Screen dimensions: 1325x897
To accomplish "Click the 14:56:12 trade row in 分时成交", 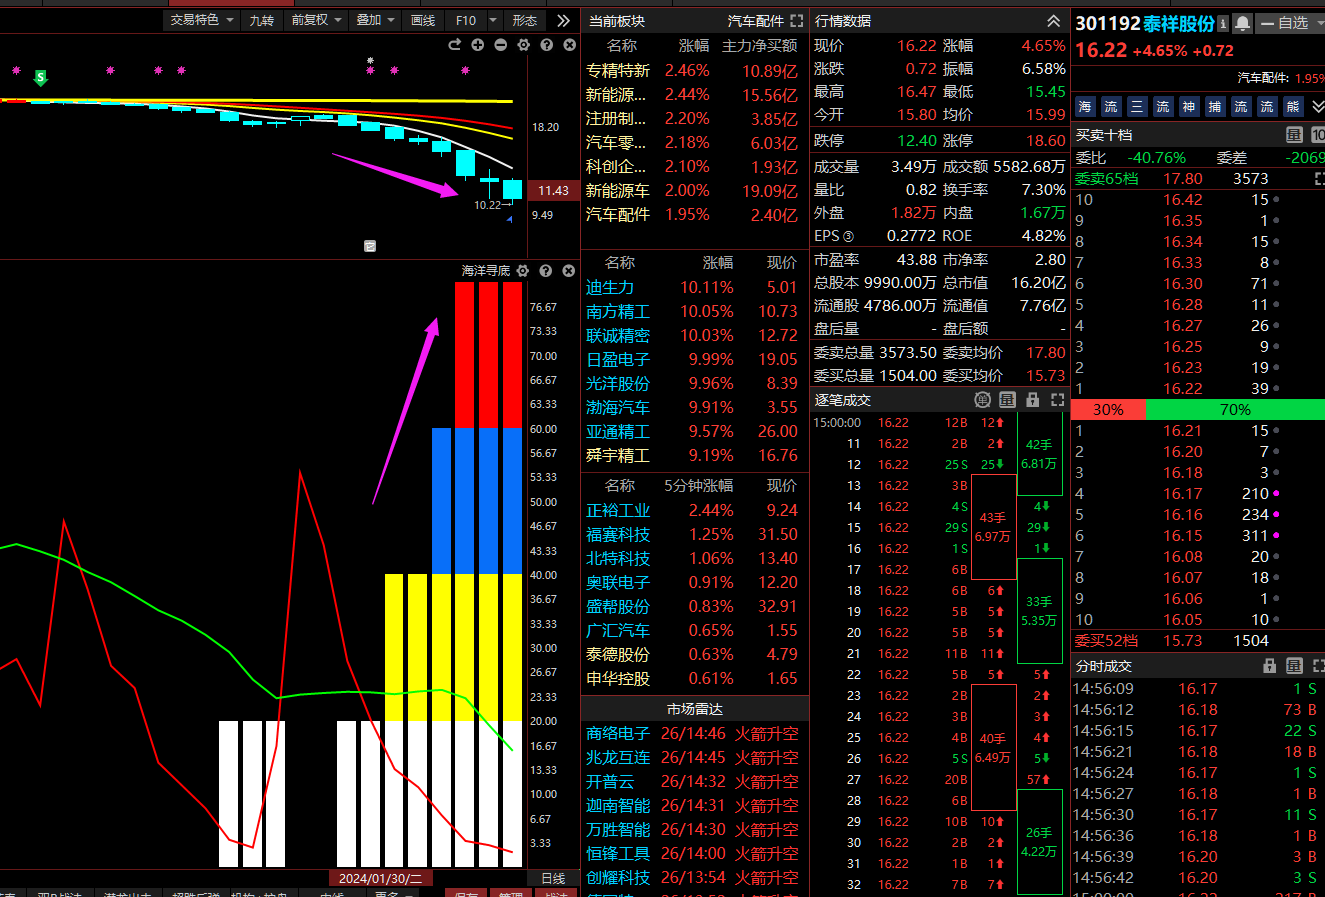I will tap(1196, 710).
